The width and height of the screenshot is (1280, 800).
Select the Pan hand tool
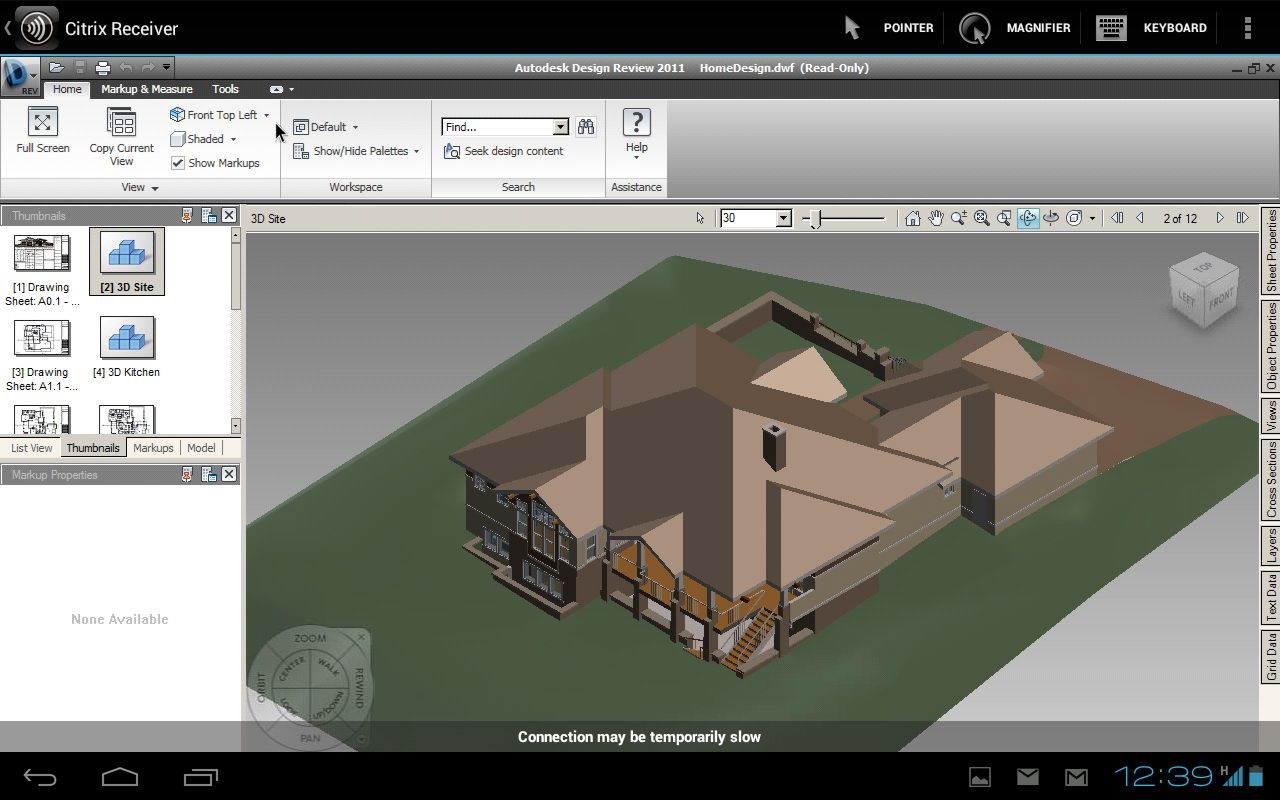coord(936,218)
